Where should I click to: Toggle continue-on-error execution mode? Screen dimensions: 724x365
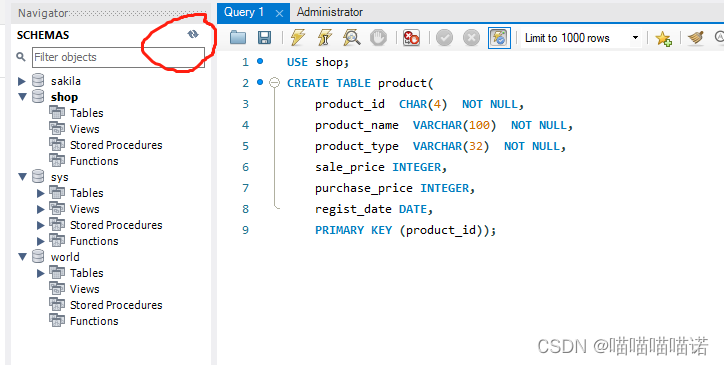click(x=411, y=37)
